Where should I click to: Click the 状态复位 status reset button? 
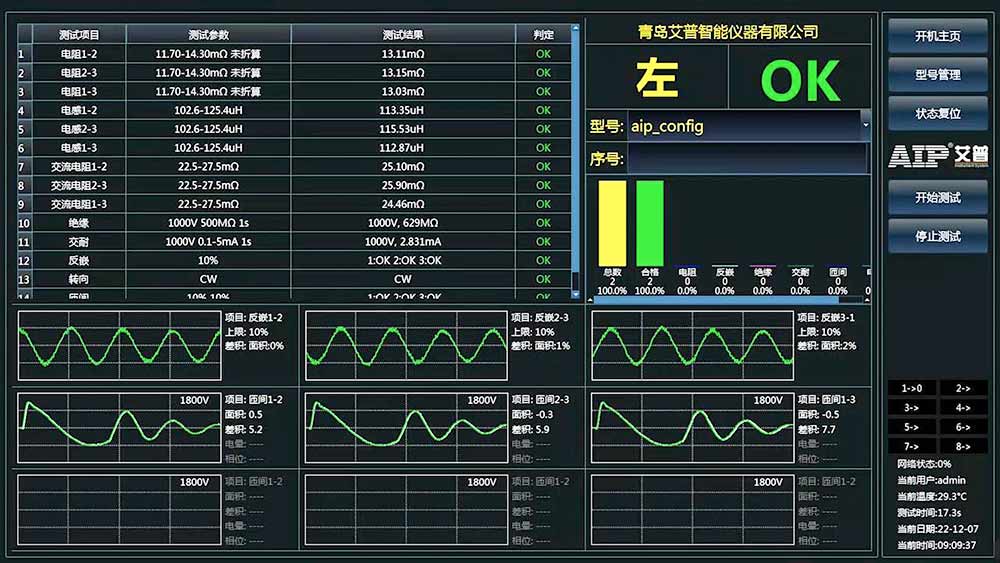coord(937,114)
